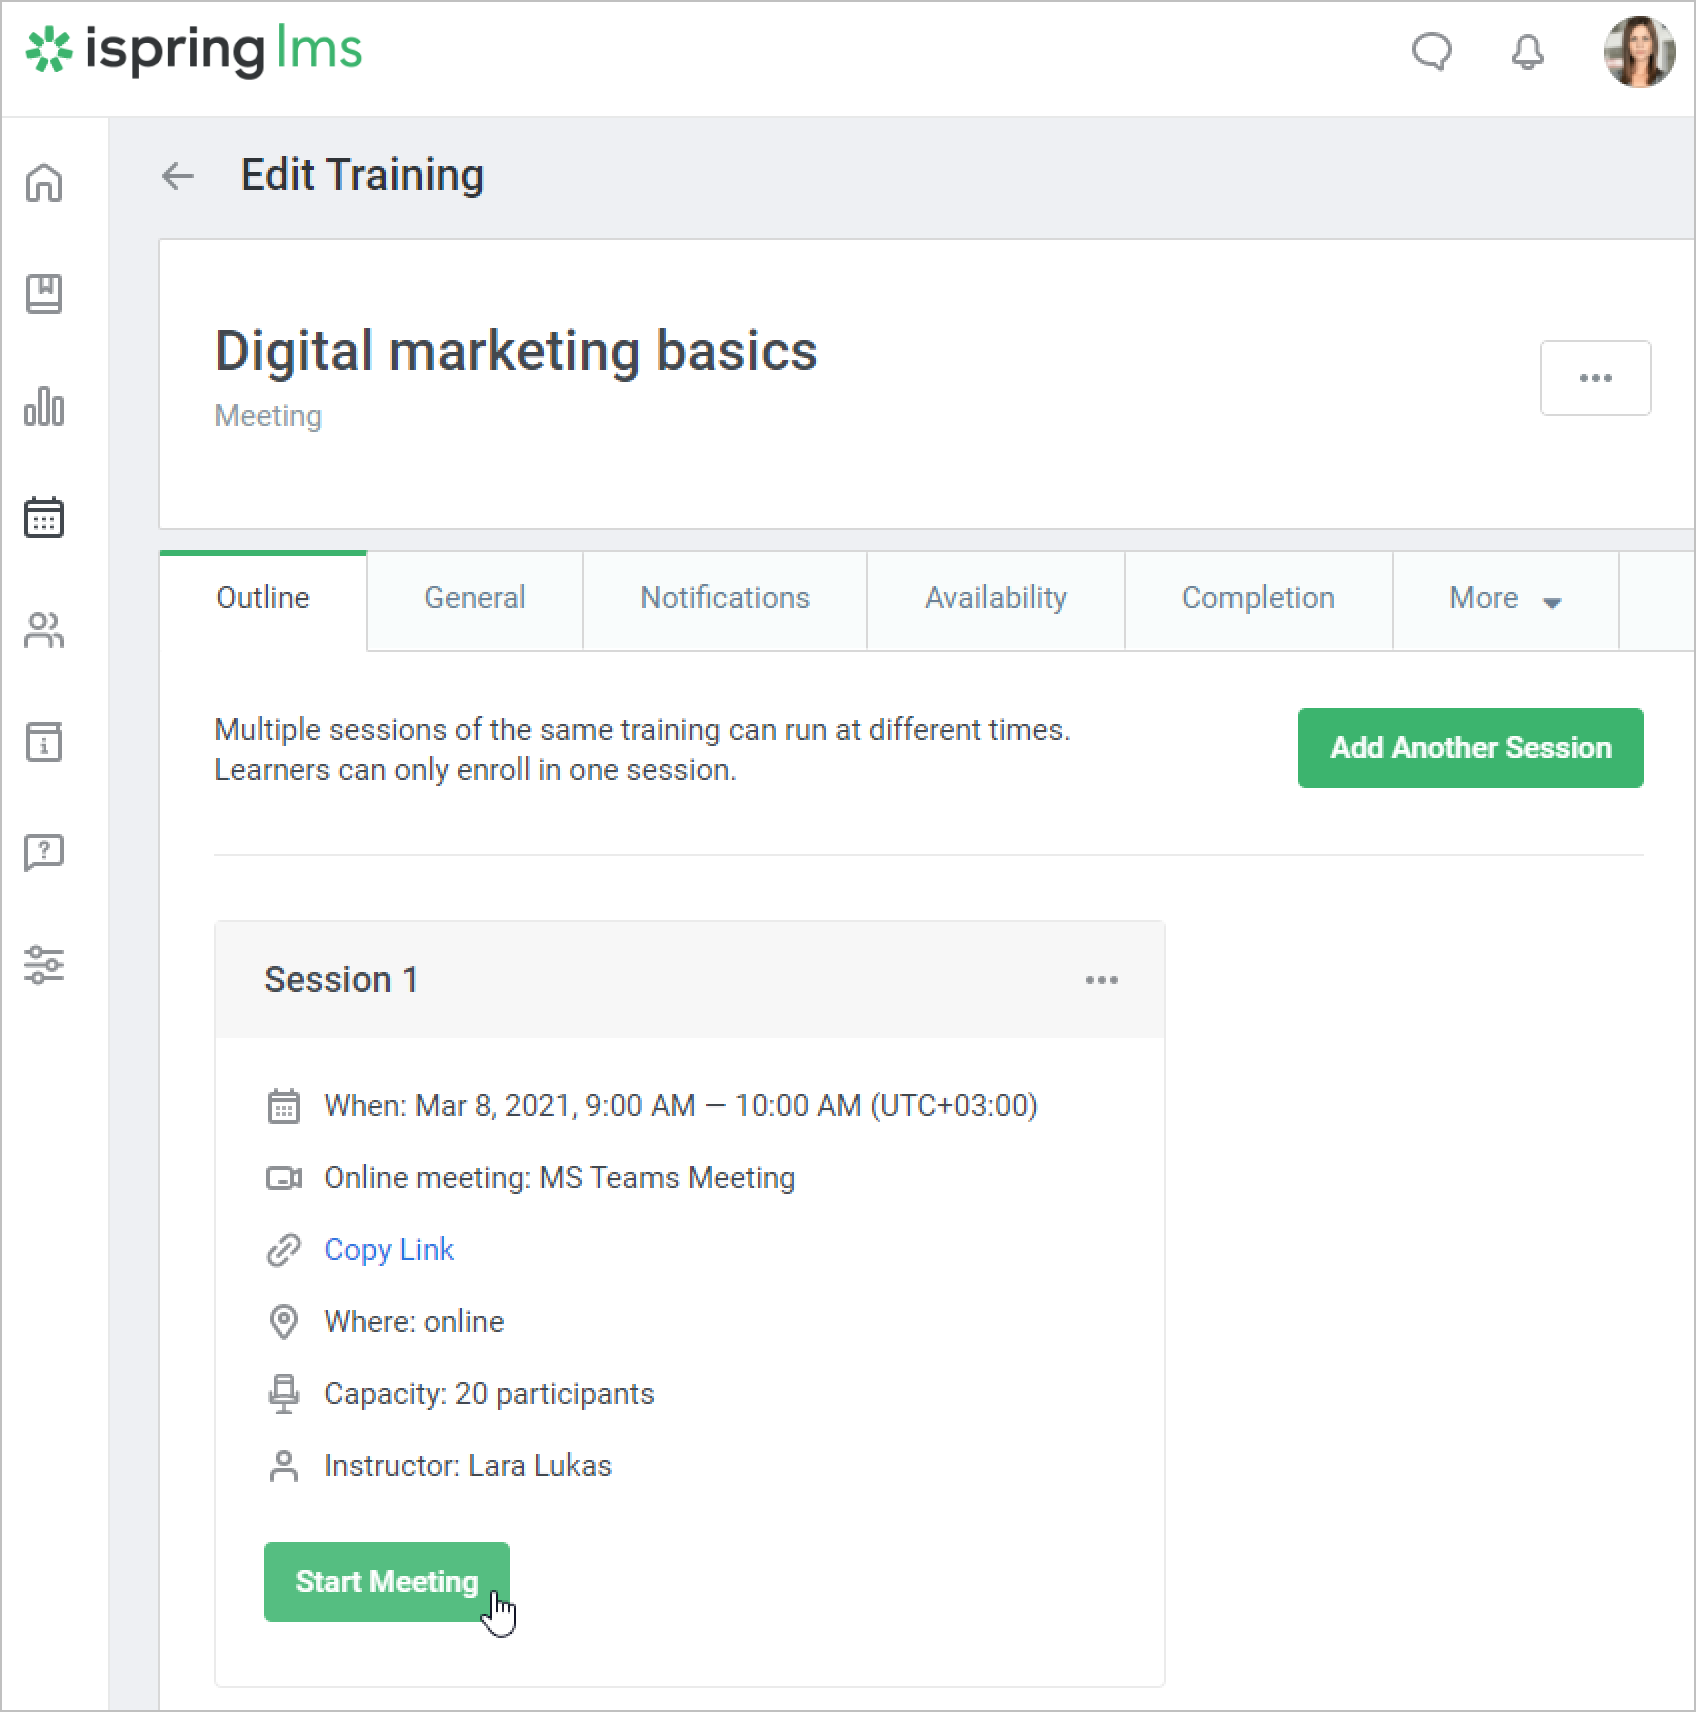Open the help question bubble icon
This screenshot has width=1696, height=1712.
(44, 853)
